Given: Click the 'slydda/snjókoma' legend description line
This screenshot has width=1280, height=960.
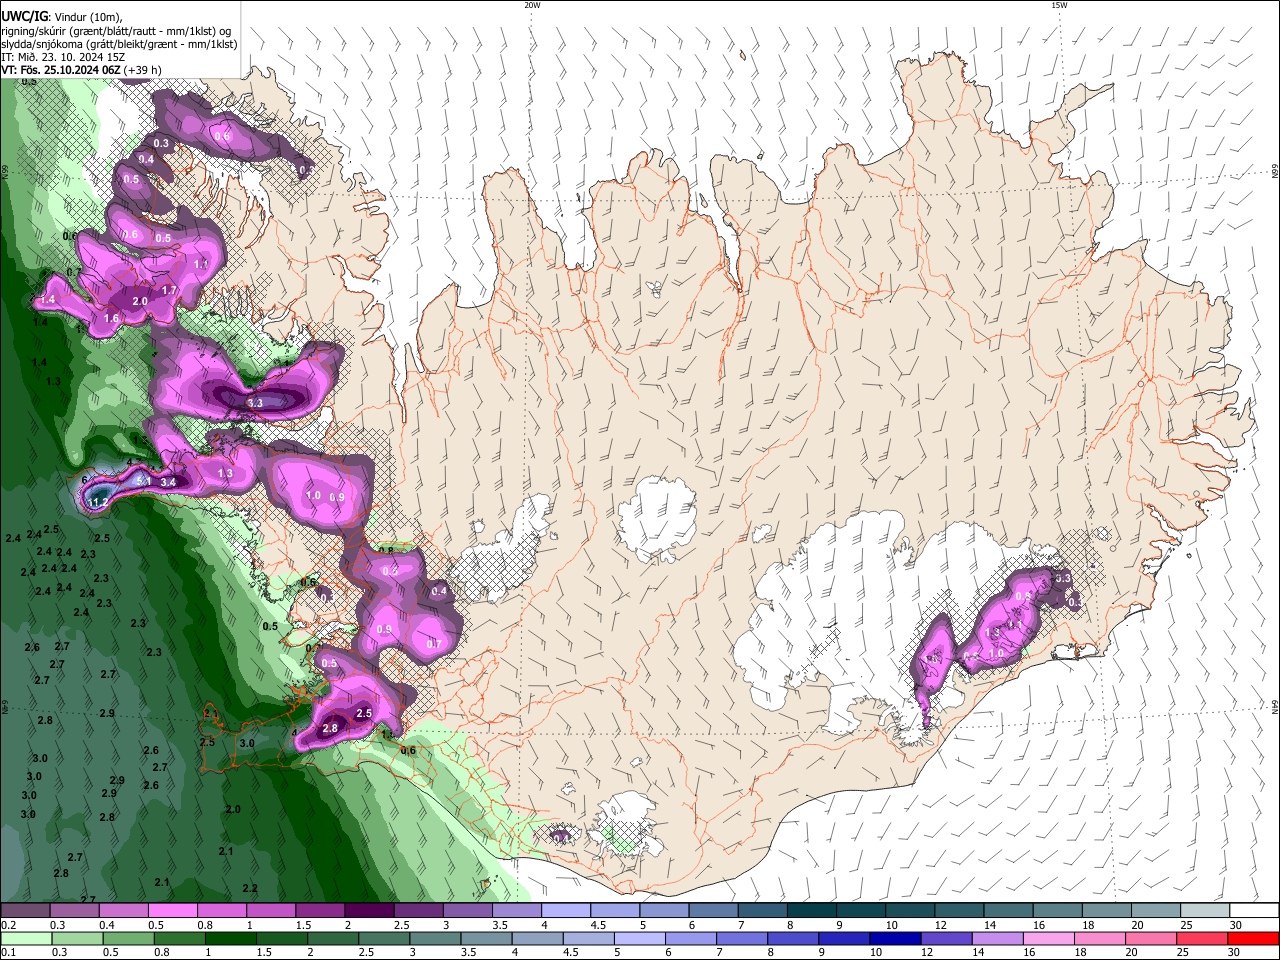Looking at the screenshot, I should coord(119,44).
